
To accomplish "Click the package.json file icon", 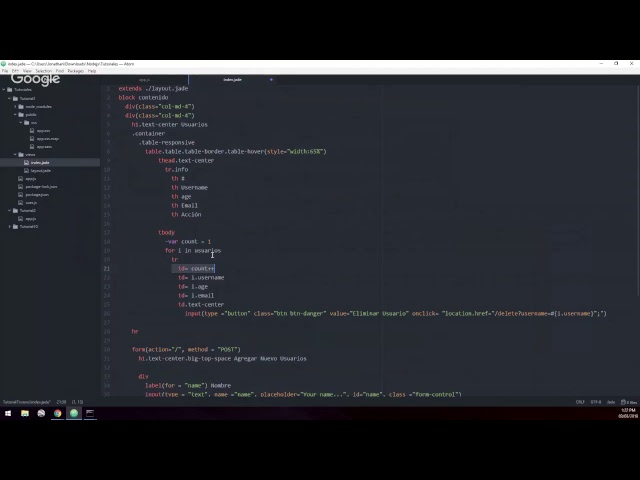I will pos(21,195).
